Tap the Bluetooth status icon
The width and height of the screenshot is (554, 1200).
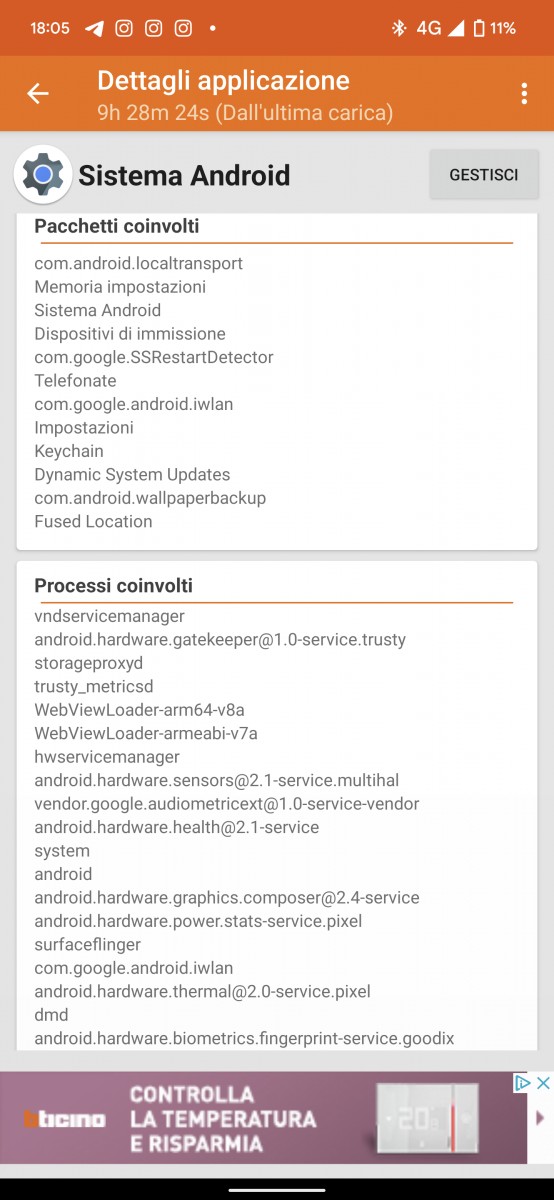click(398, 28)
